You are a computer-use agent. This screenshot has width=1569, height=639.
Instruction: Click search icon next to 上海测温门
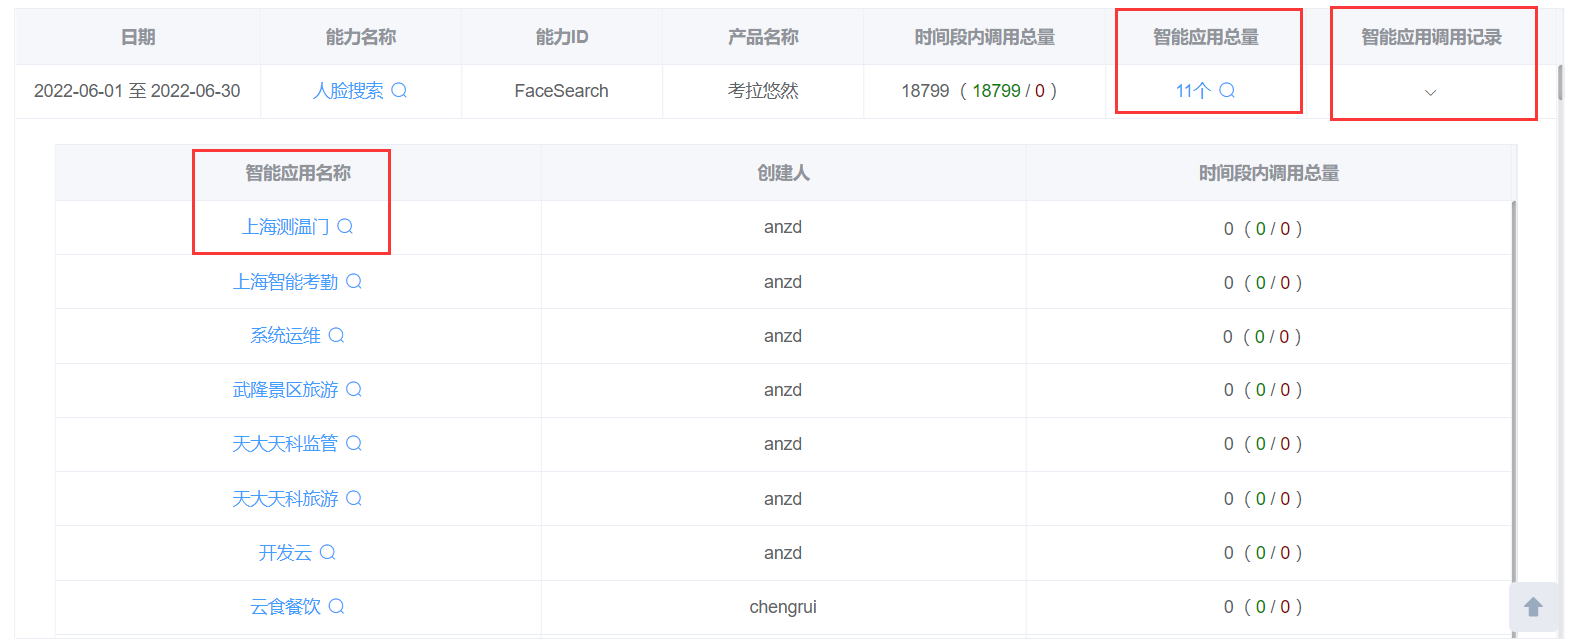click(x=345, y=226)
